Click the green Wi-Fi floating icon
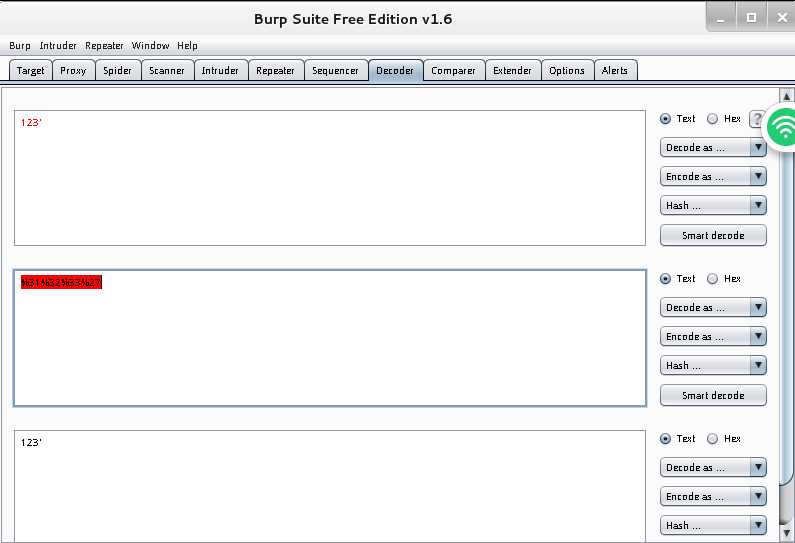Viewport: 795px width, 543px height. [781, 127]
